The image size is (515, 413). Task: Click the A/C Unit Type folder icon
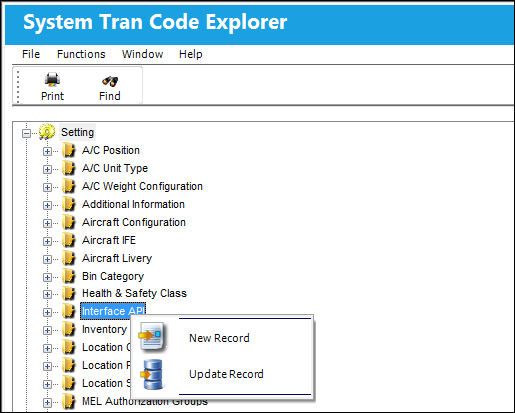click(69, 168)
